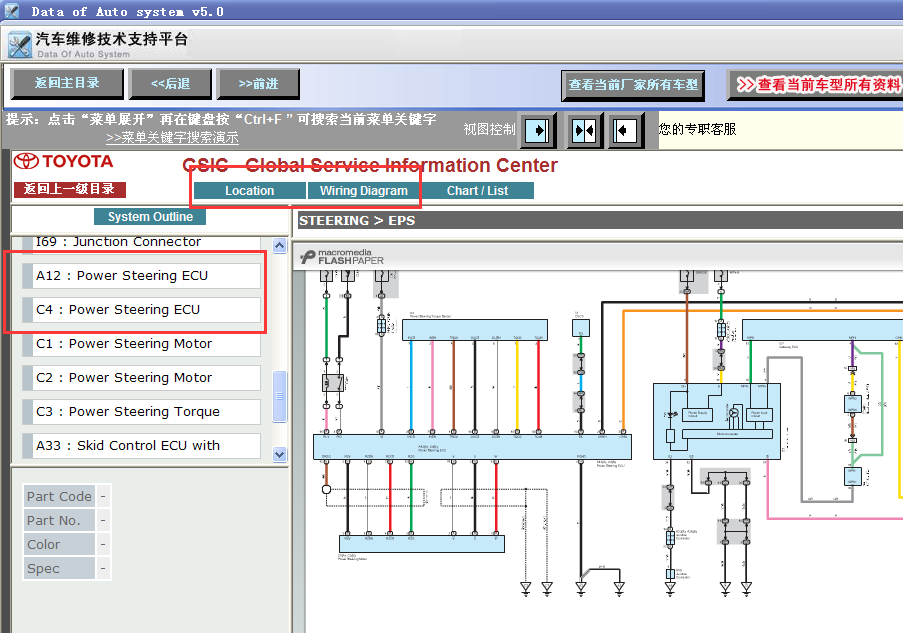Image resolution: width=903 pixels, height=633 pixels.
Task: Click the view control right-arrow icon
Action: click(538, 131)
